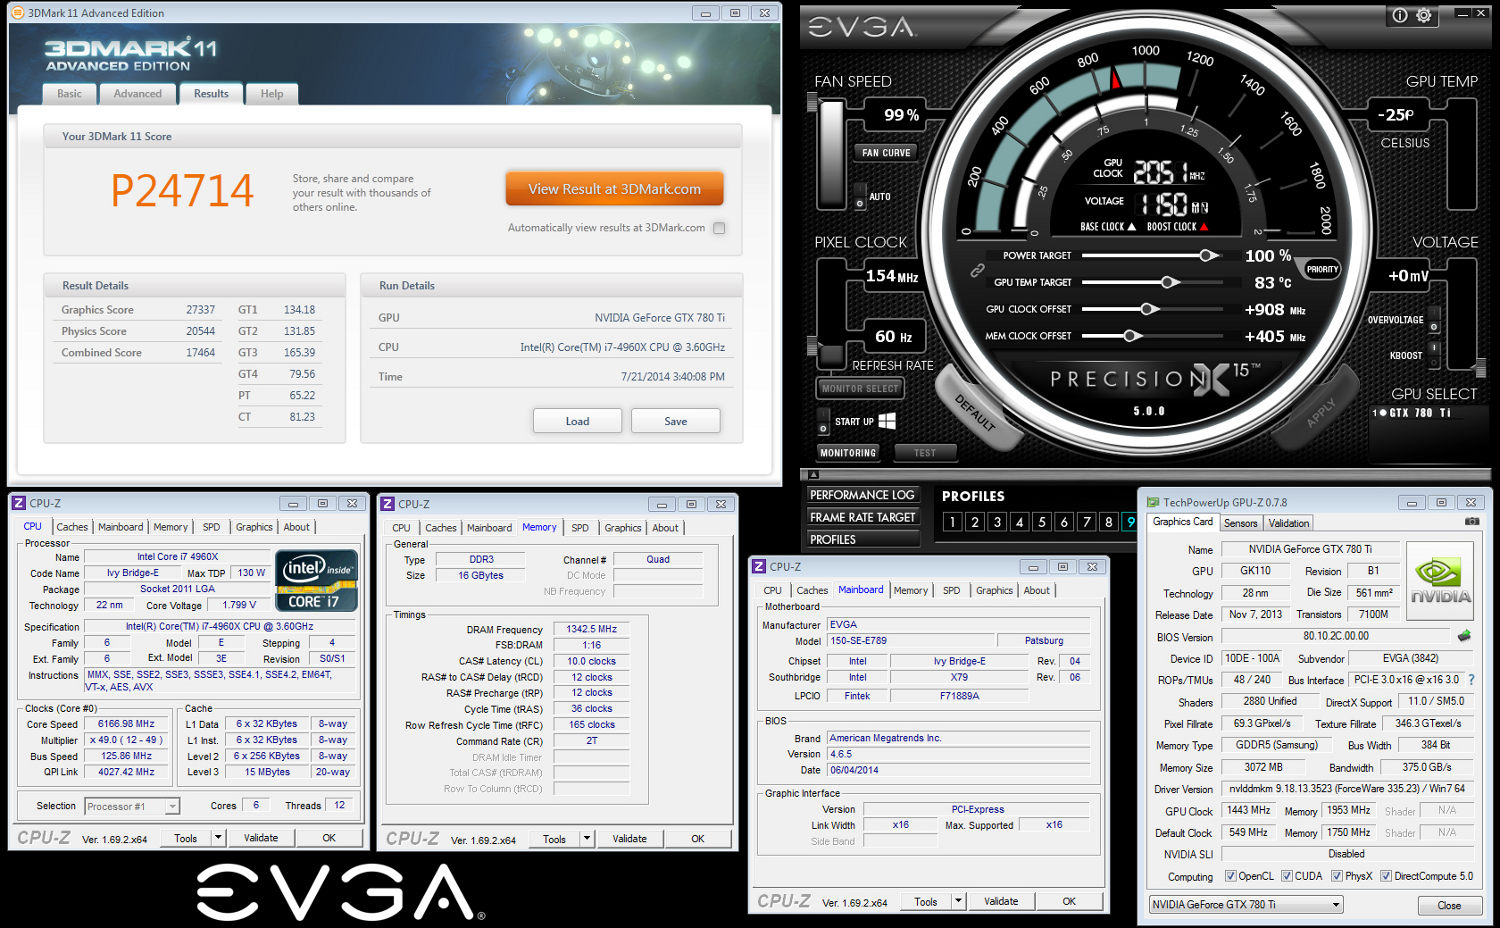The width and height of the screenshot is (1500, 928).
Task: Select profile slot 9 in Precision
Action: point(1130,522)
